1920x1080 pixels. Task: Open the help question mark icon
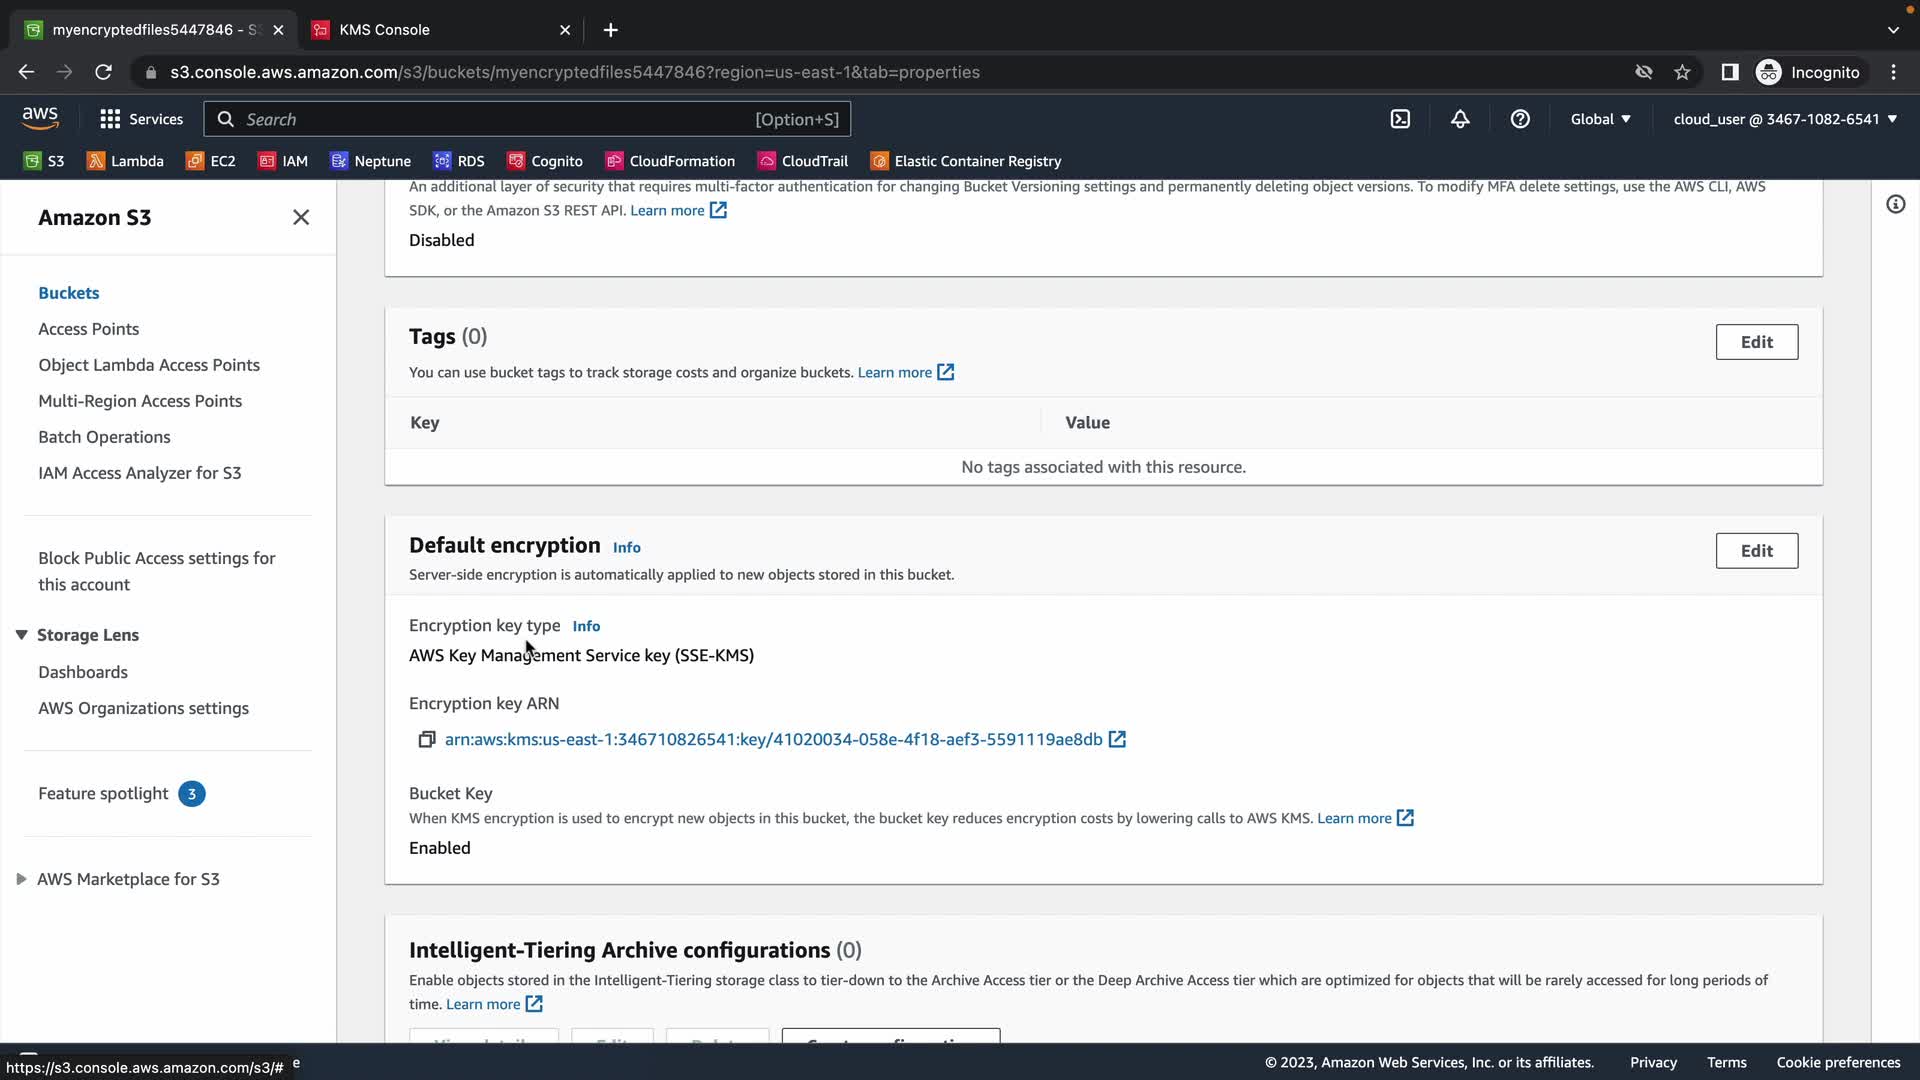point(1520,119)
